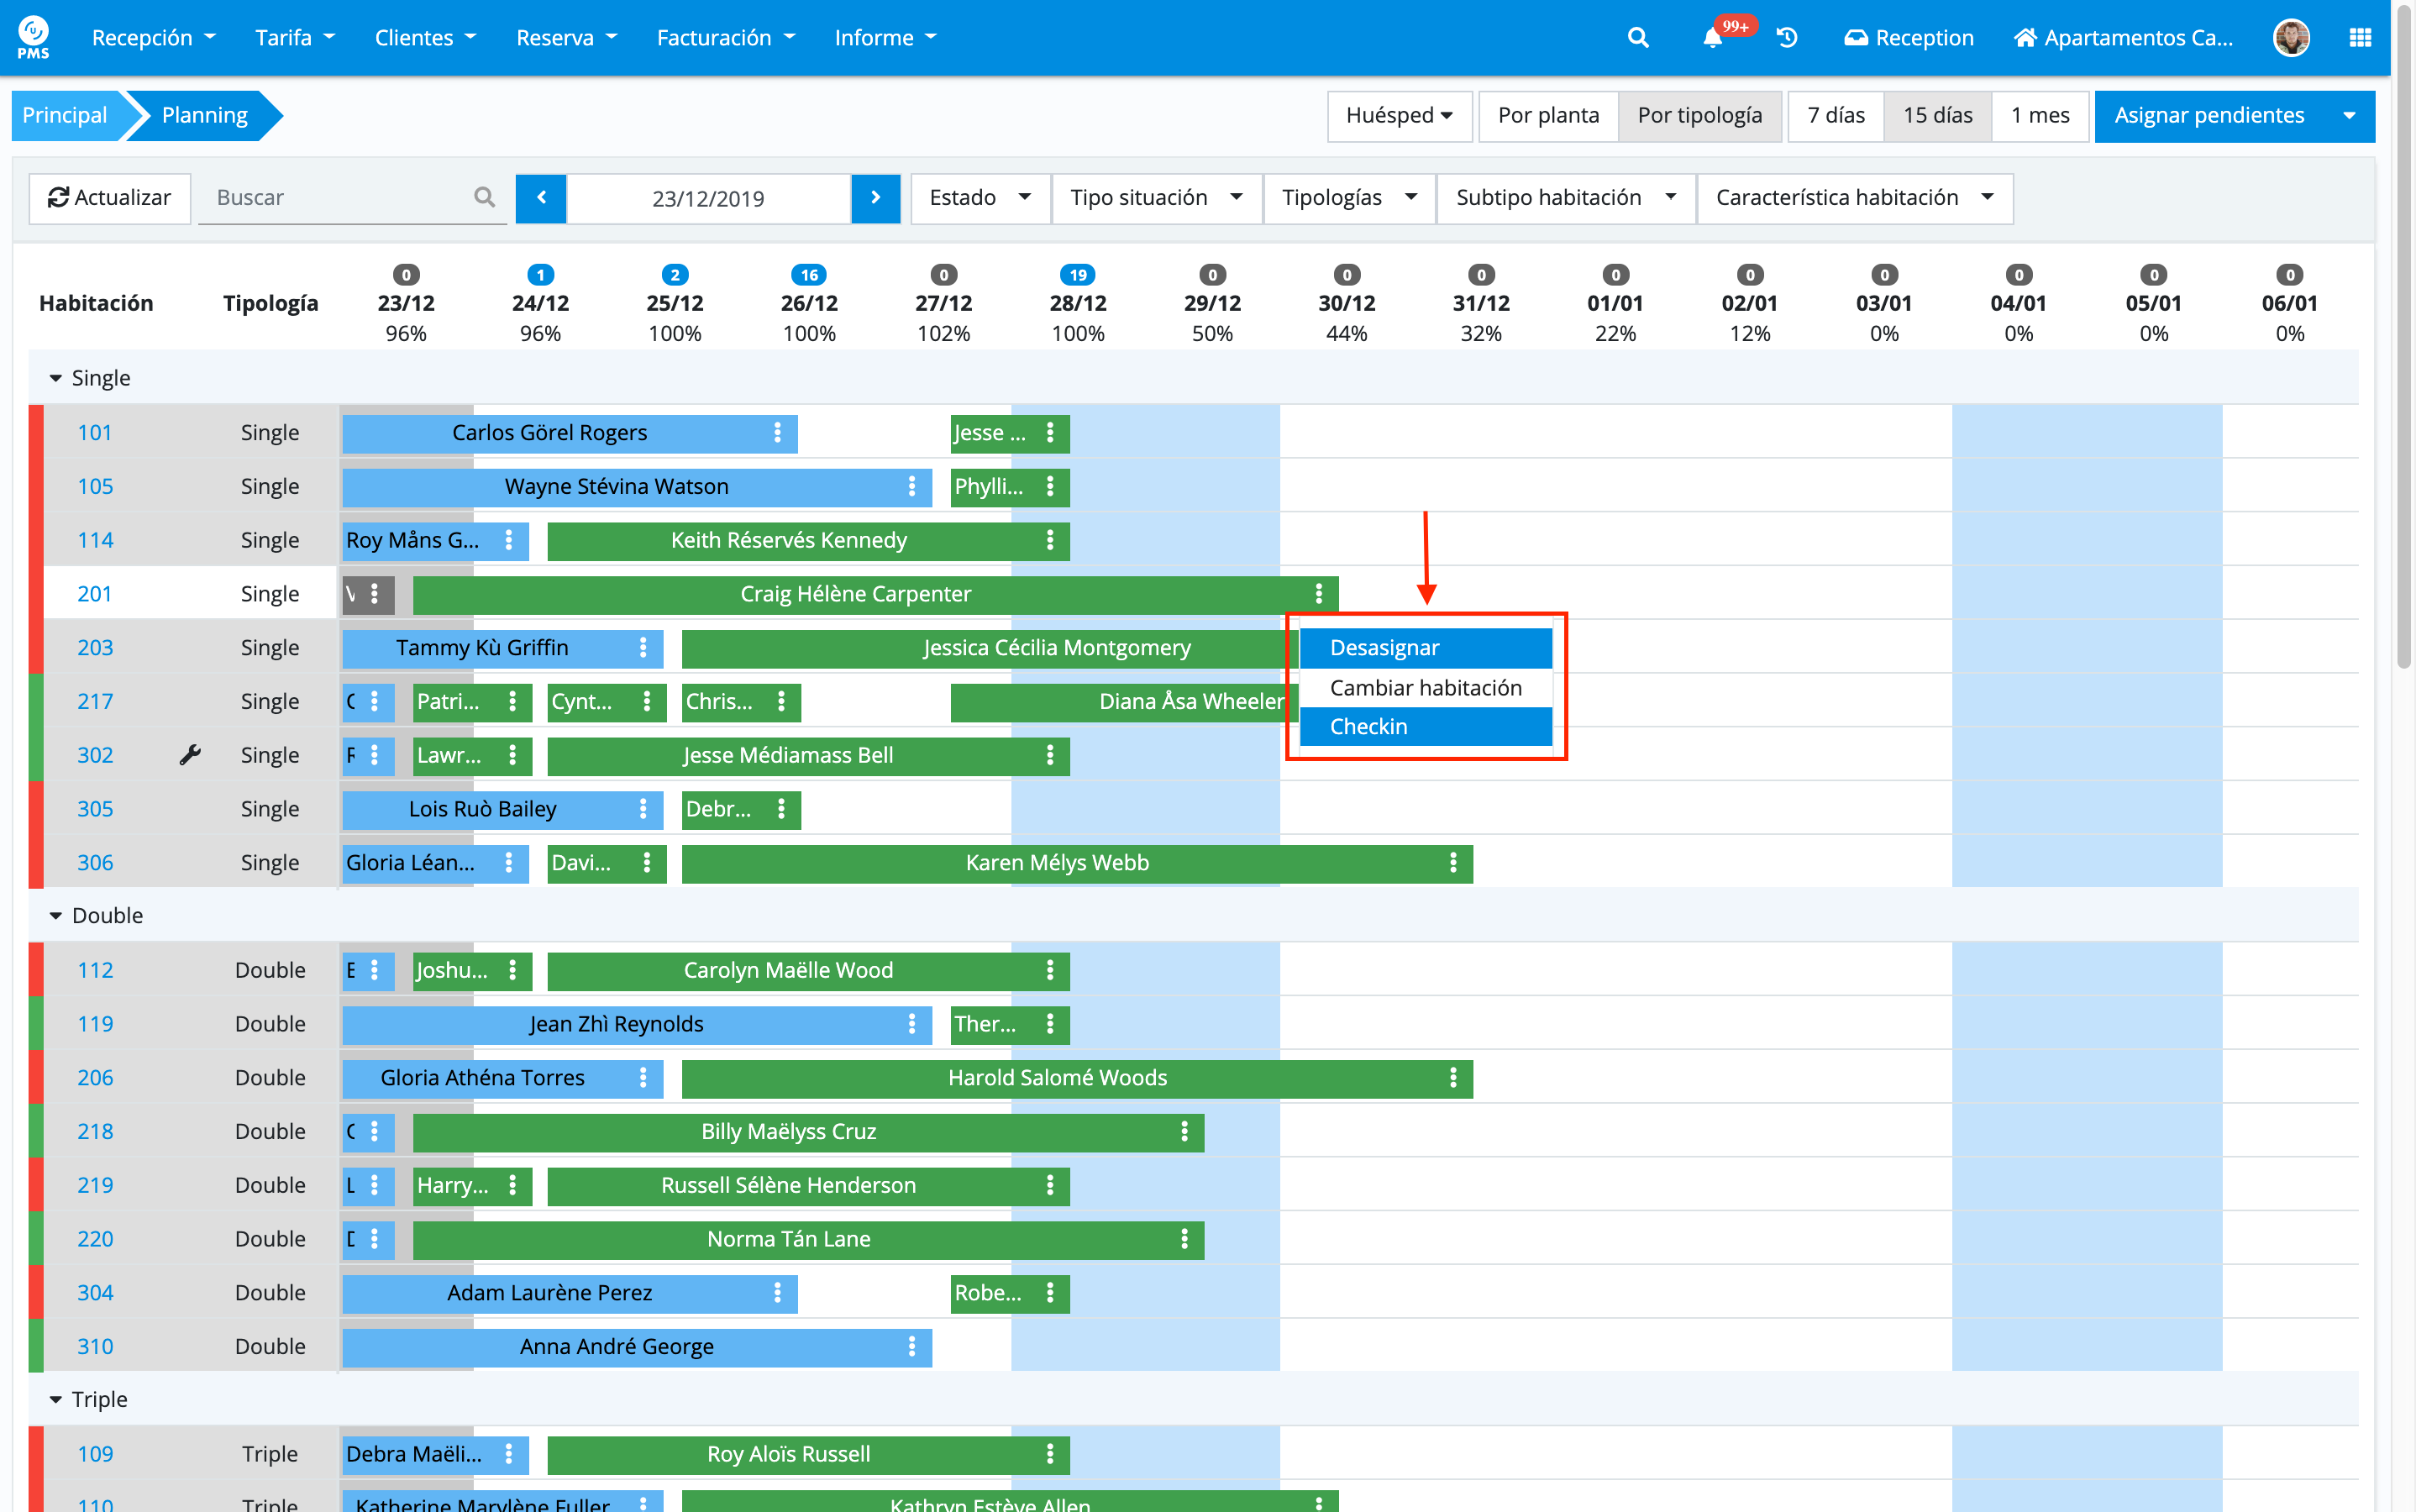Click the user avatar picture
Viewport: 2416px width, 1512px height.
click(2290, 38)
